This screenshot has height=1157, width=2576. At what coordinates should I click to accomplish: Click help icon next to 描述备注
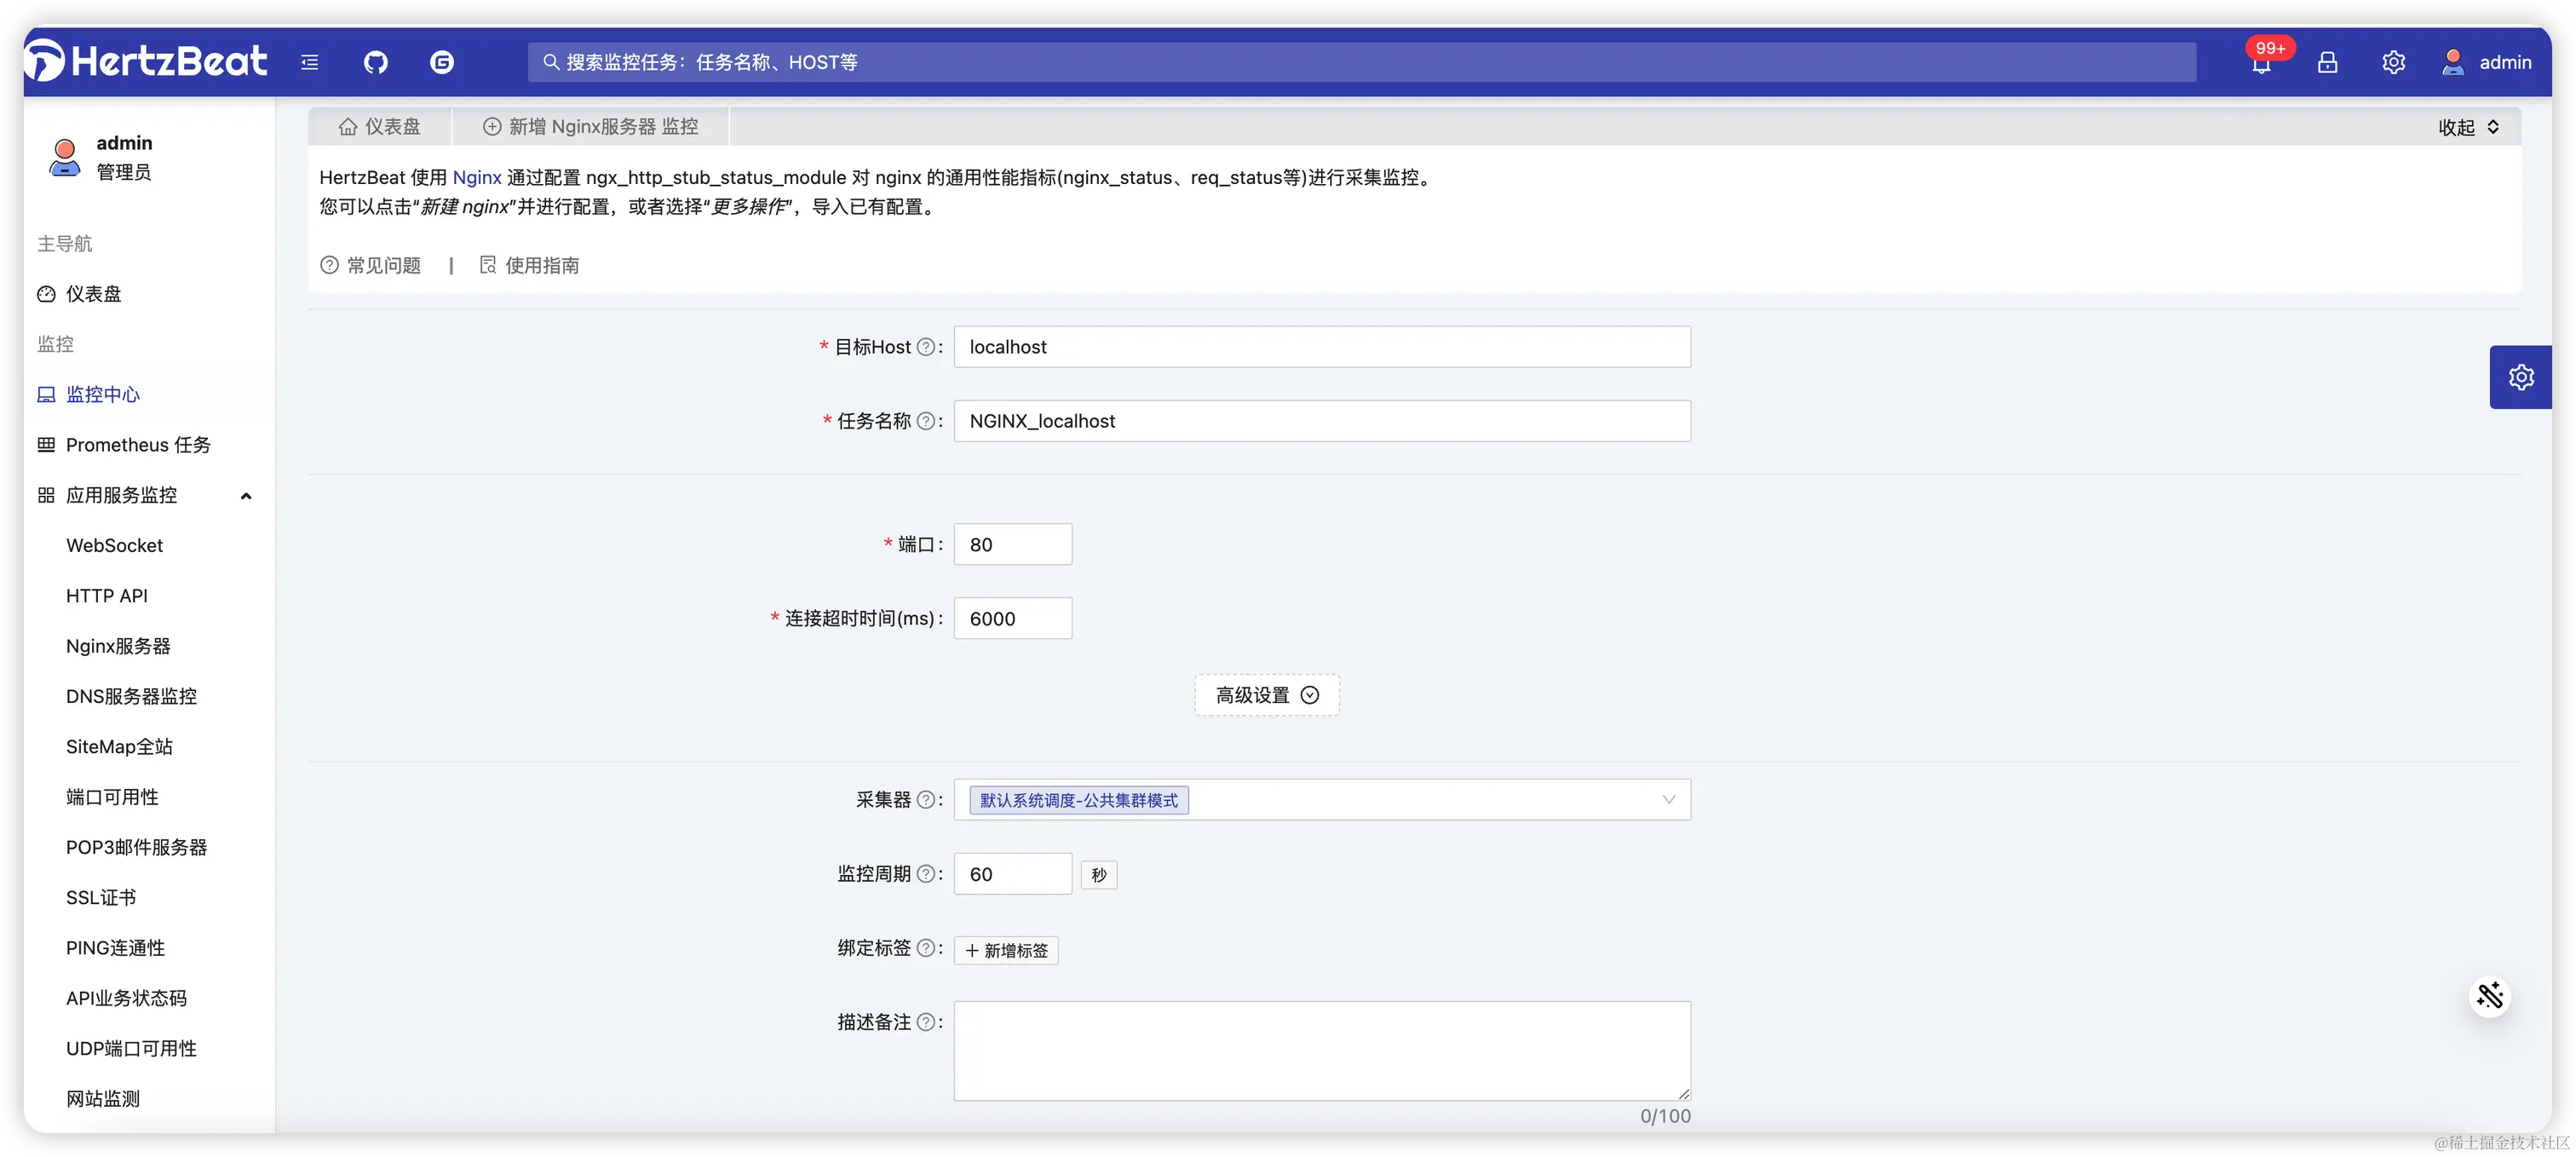[926, 1022]
